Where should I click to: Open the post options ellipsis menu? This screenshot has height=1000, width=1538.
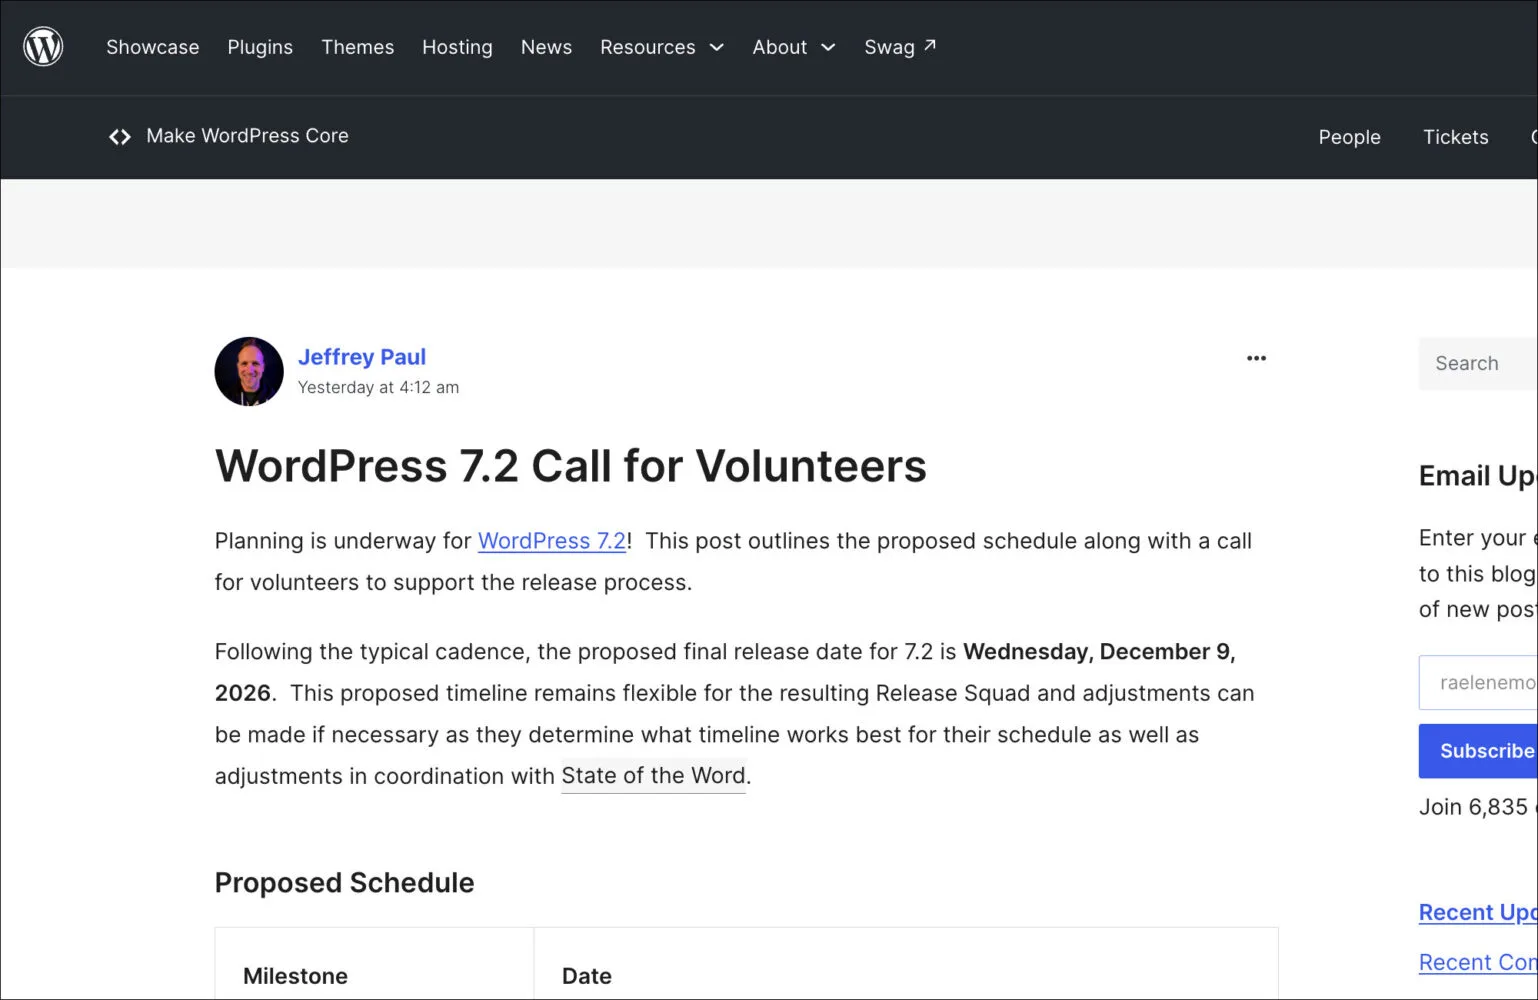(1256, 358)
